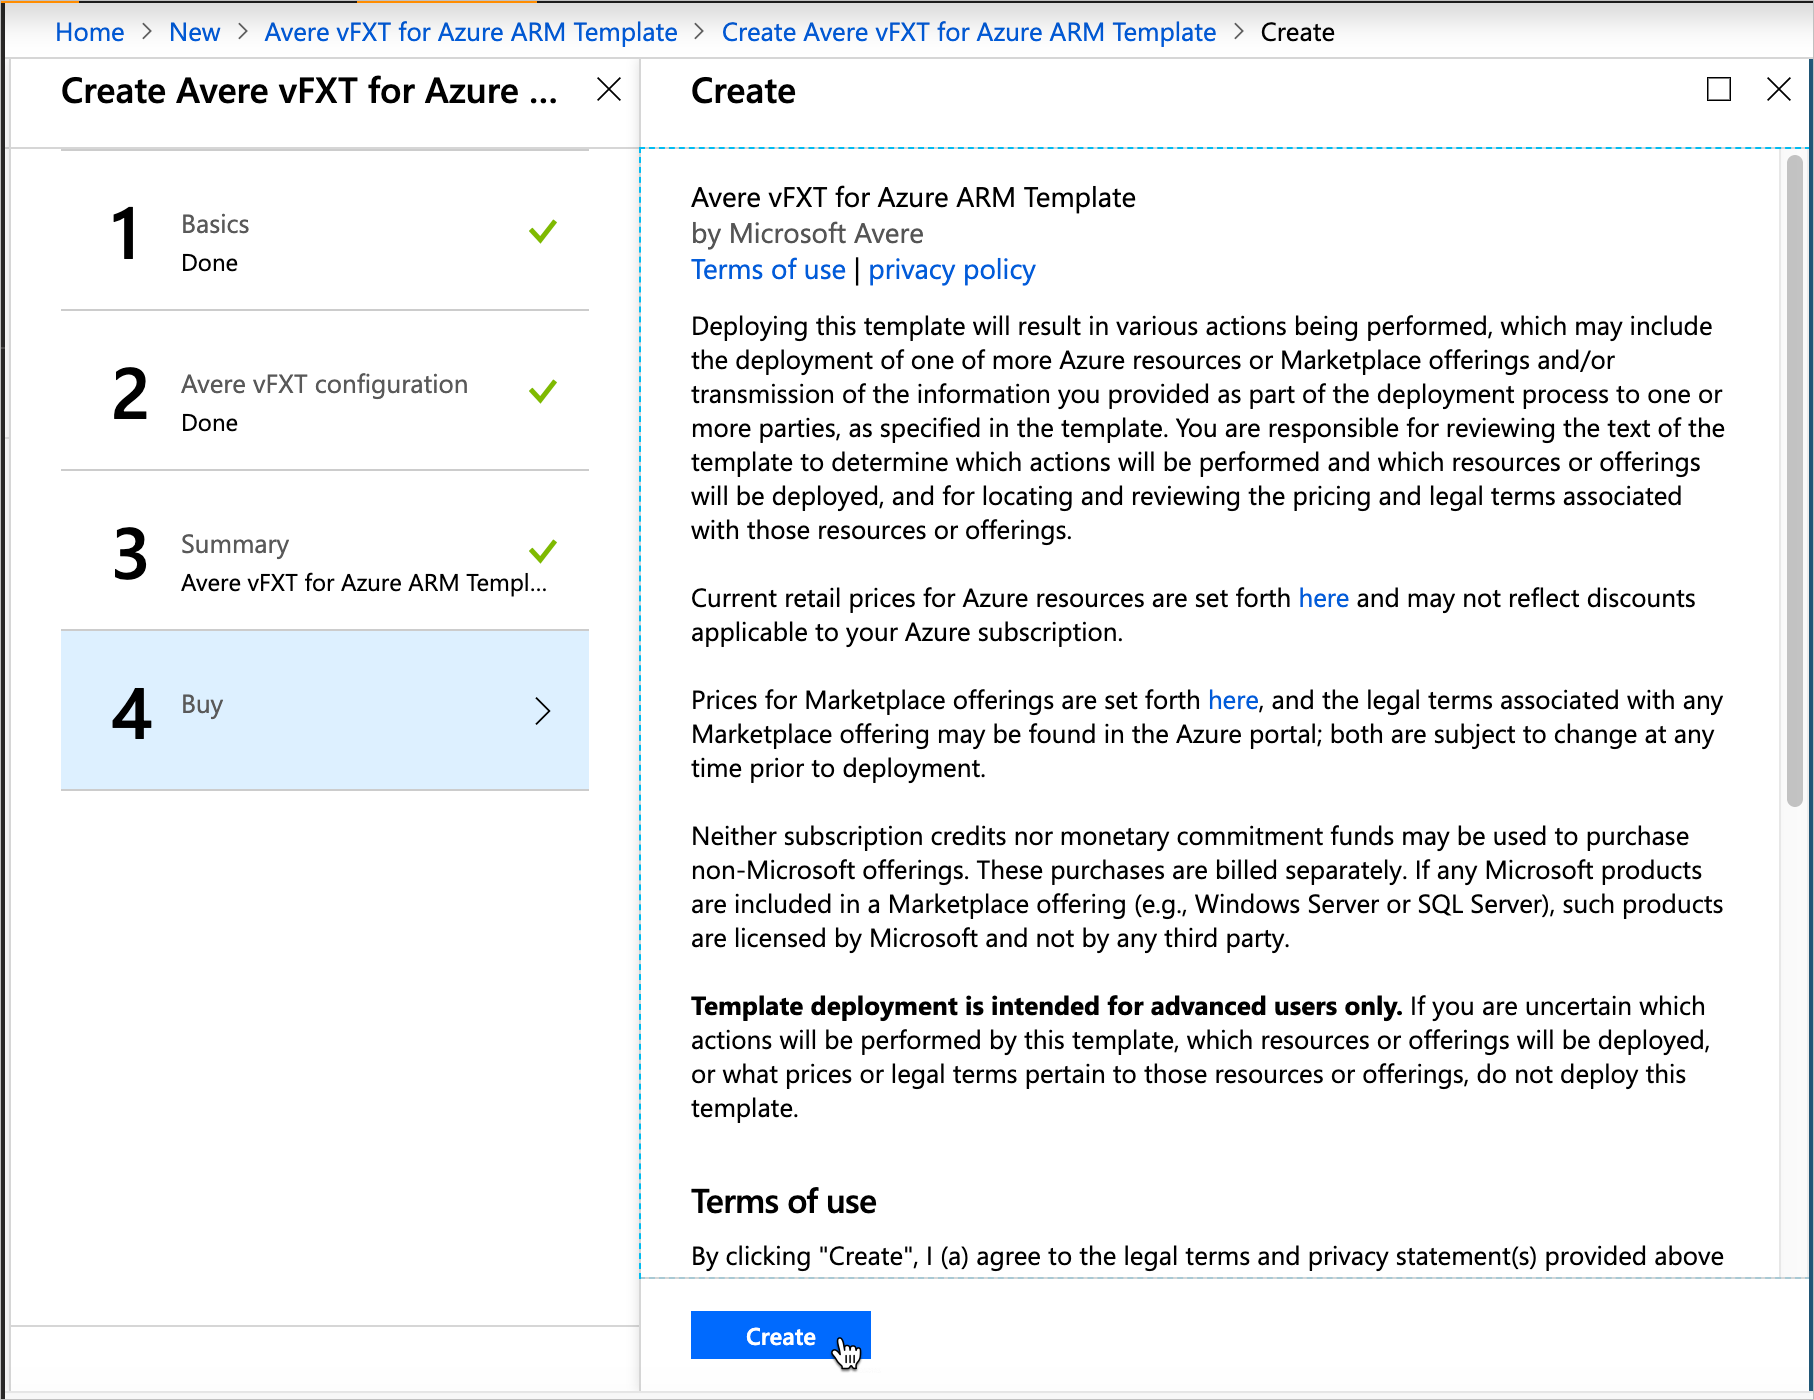Open the New breadcrumb entry
The height and width of the screenshot is (1400, 1814).
click(194, 31)
